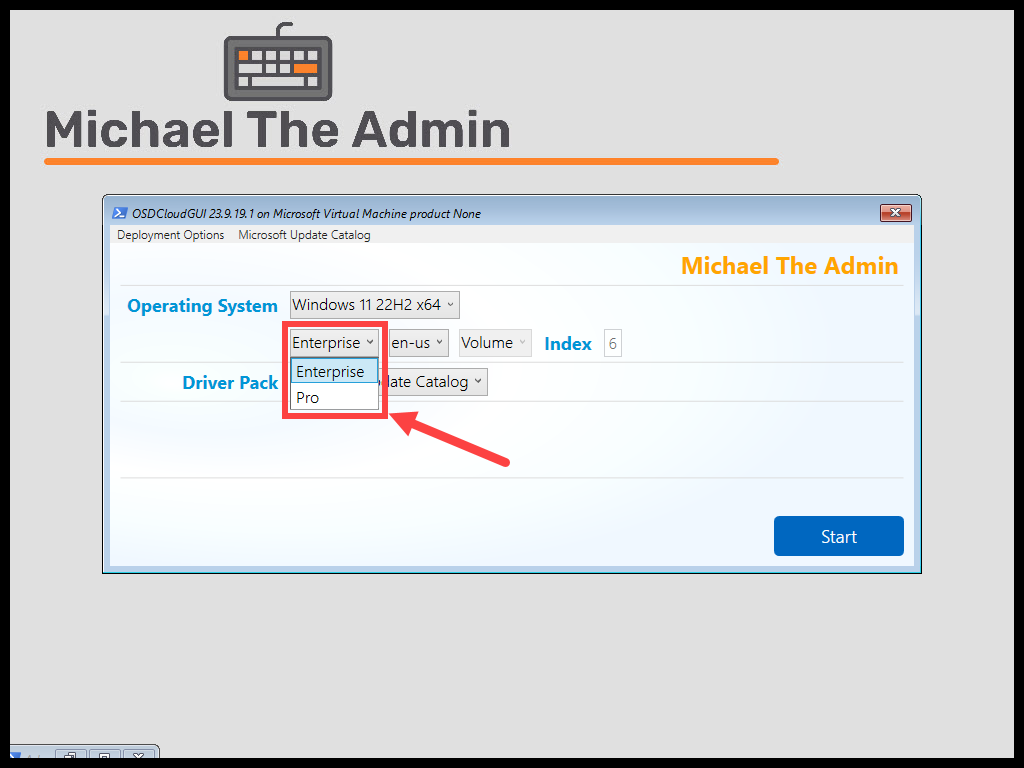Choose Pro from the edition list
The image size is (1024, 768).
coord(334,397)
